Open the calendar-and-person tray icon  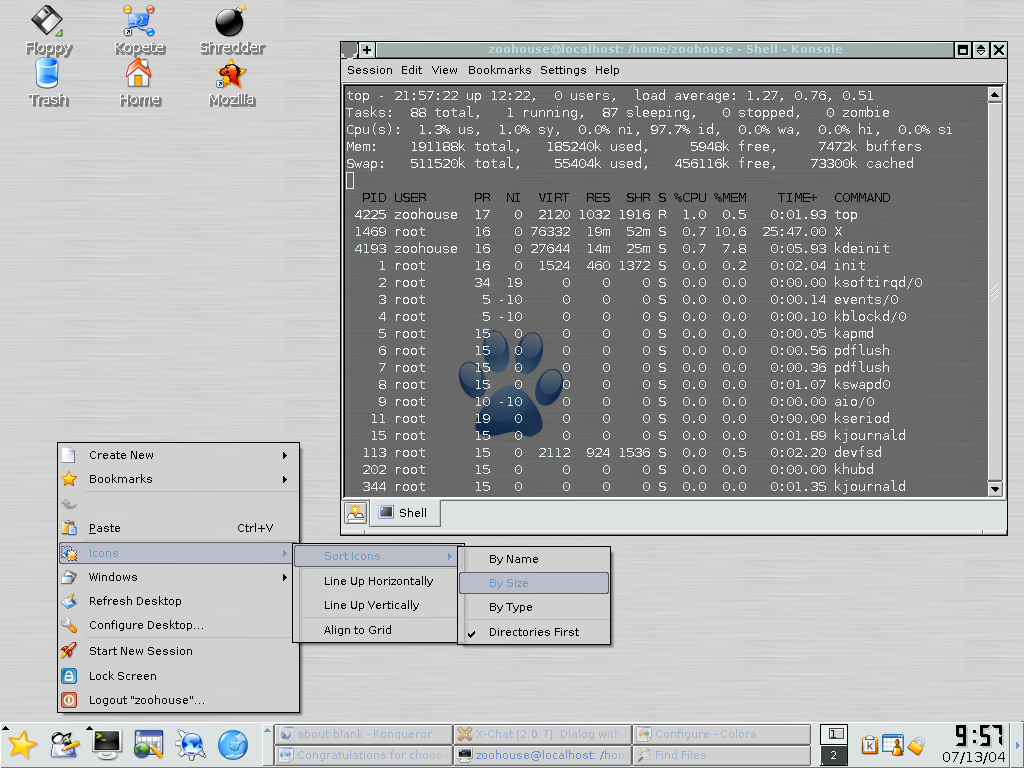coord(893,745)
